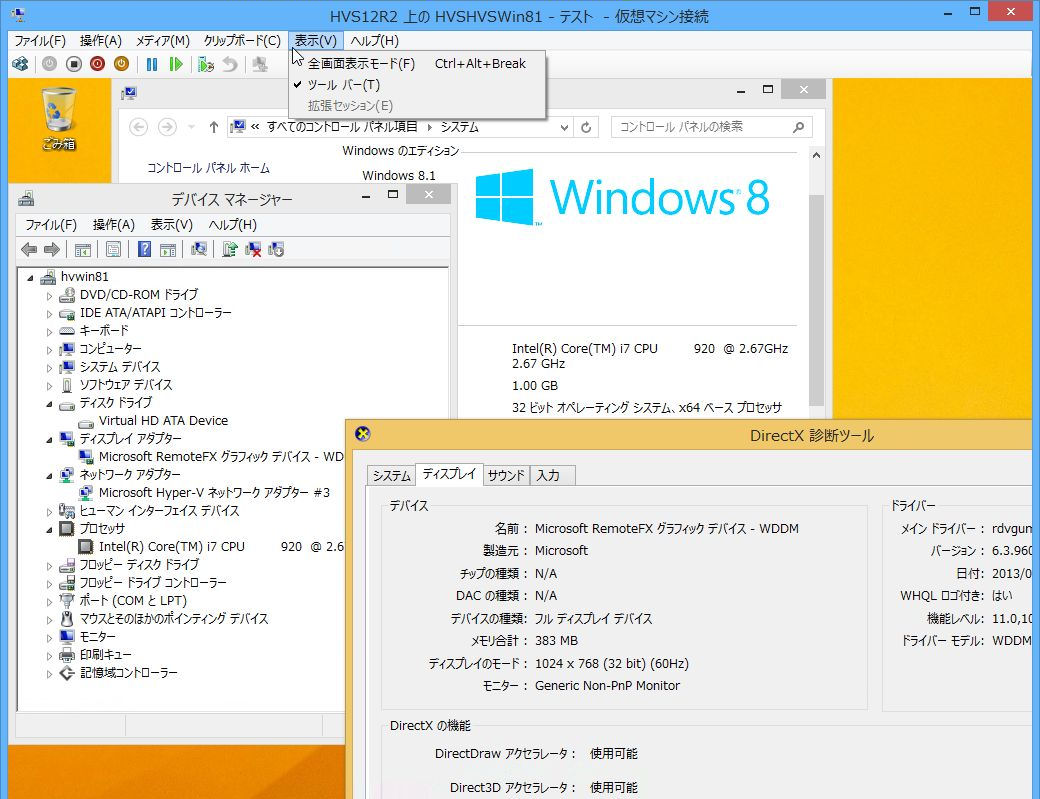Select 全画面表示モード(F) from the menu
Screen dimensions: 1040x799
tap(417, 64)
